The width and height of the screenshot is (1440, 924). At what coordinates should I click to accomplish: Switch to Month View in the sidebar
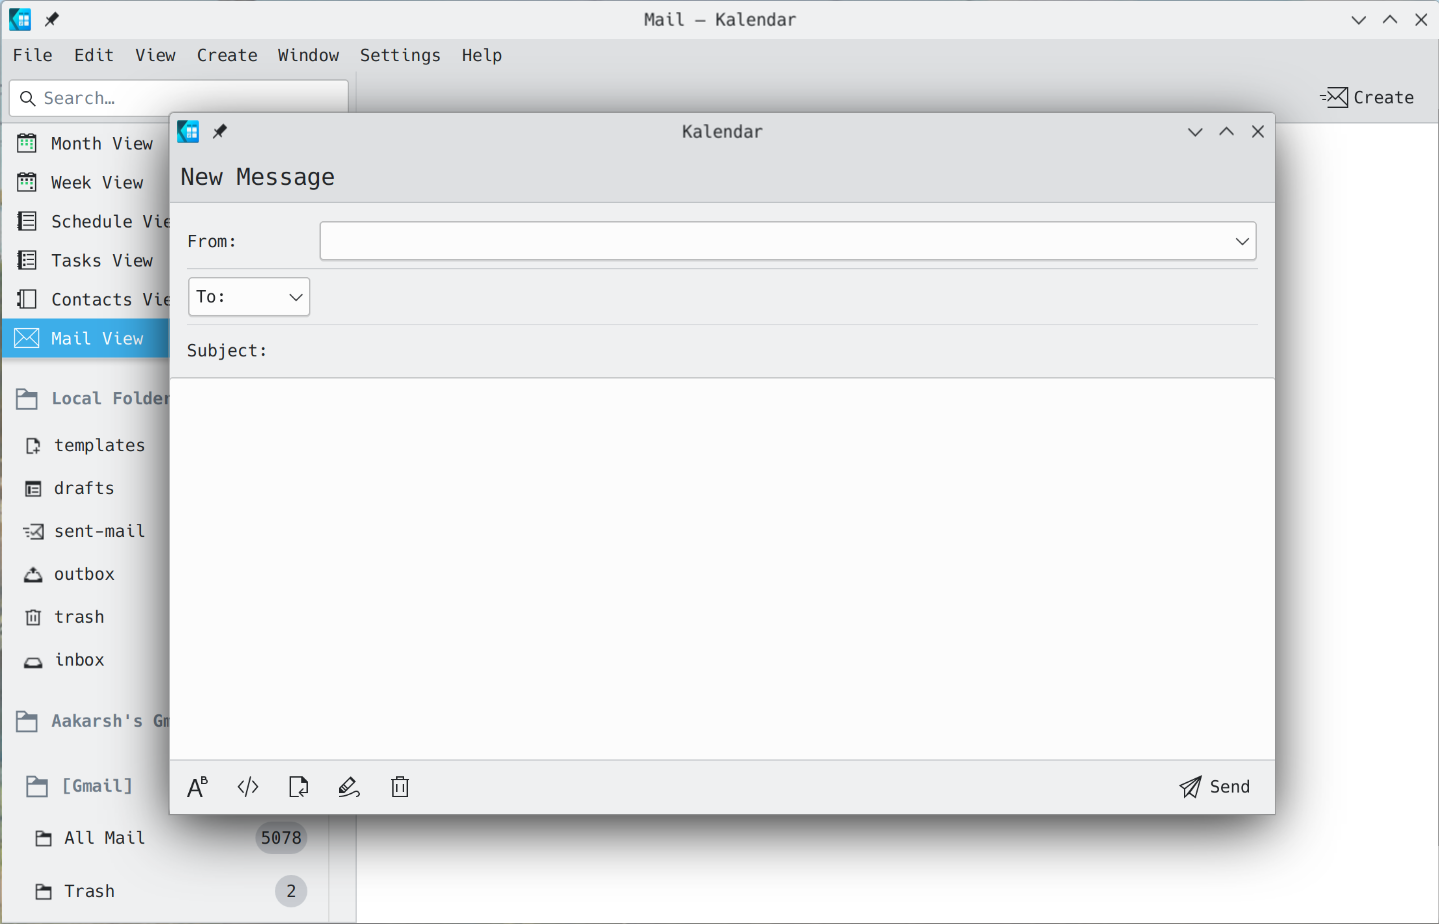pyautogui.click(x=100, y=143)
